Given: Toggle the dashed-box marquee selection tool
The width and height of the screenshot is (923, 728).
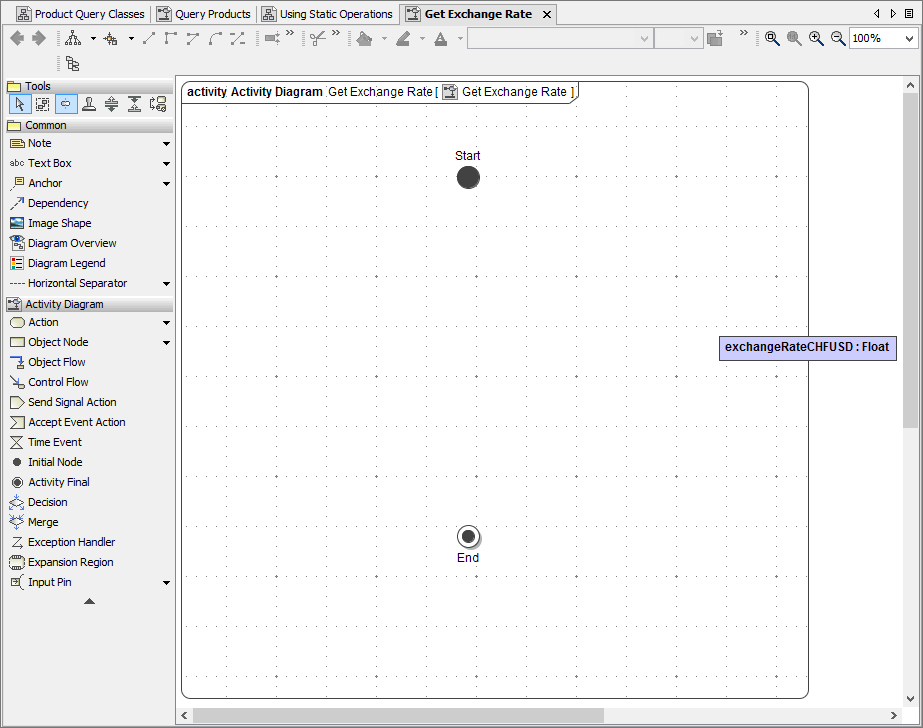Looking at the screenshot, I should tap(42, 104).
